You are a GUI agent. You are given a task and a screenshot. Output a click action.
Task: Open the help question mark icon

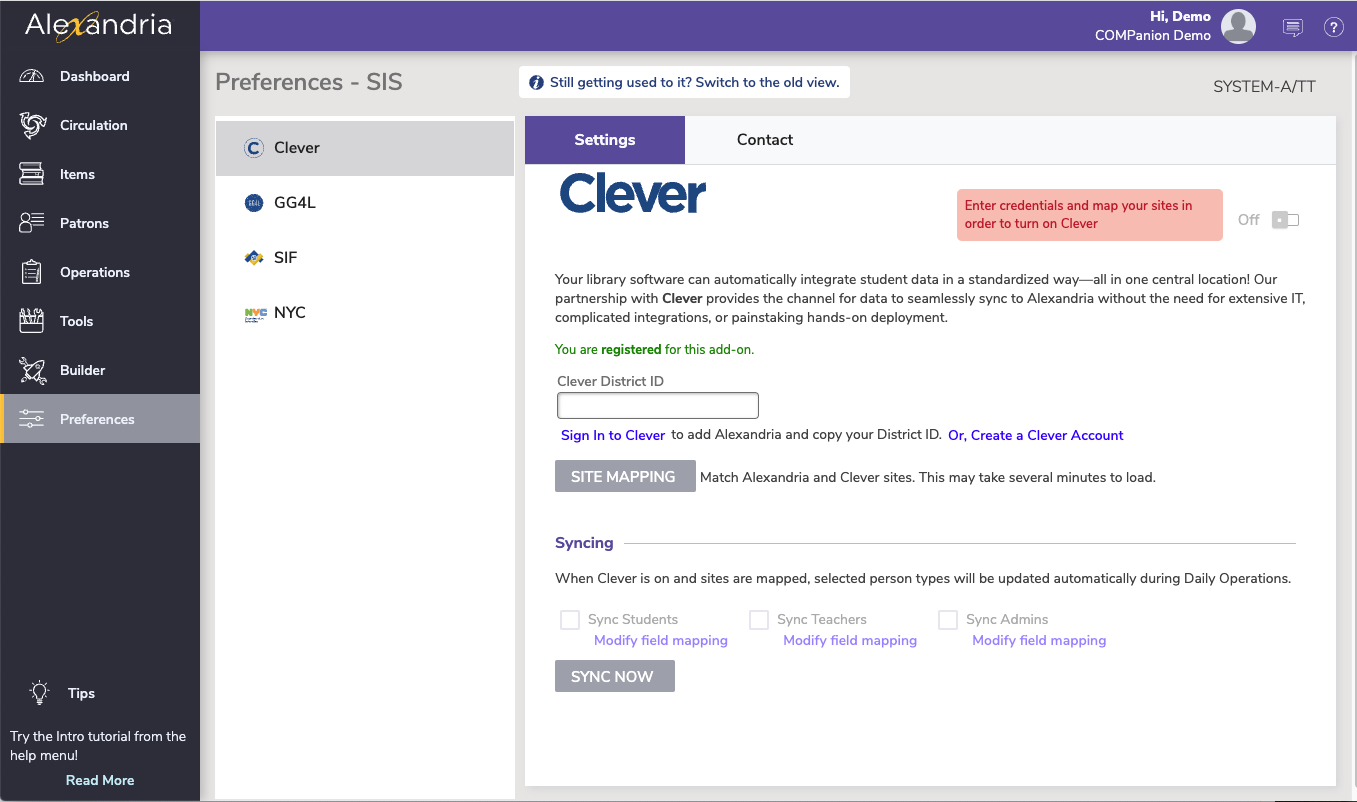(x=1333, y=28)
